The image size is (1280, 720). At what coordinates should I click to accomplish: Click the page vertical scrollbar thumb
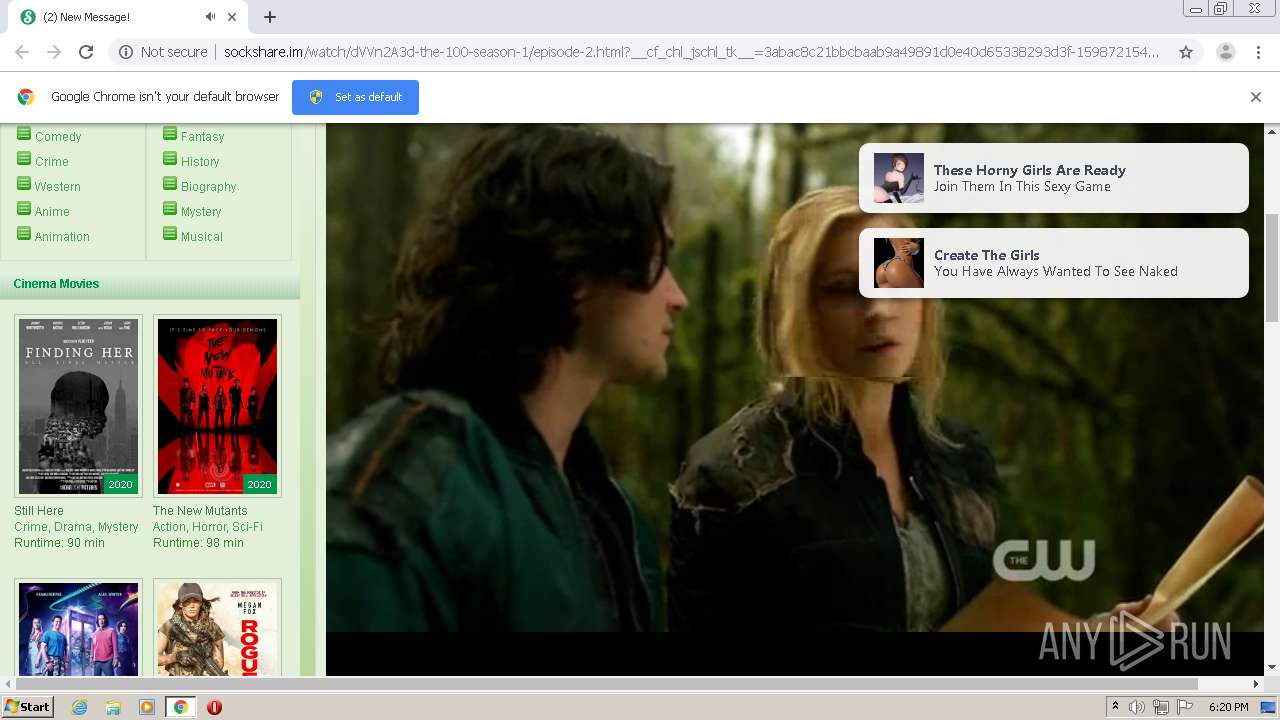pyautogui.click(x=1272, y=268)
